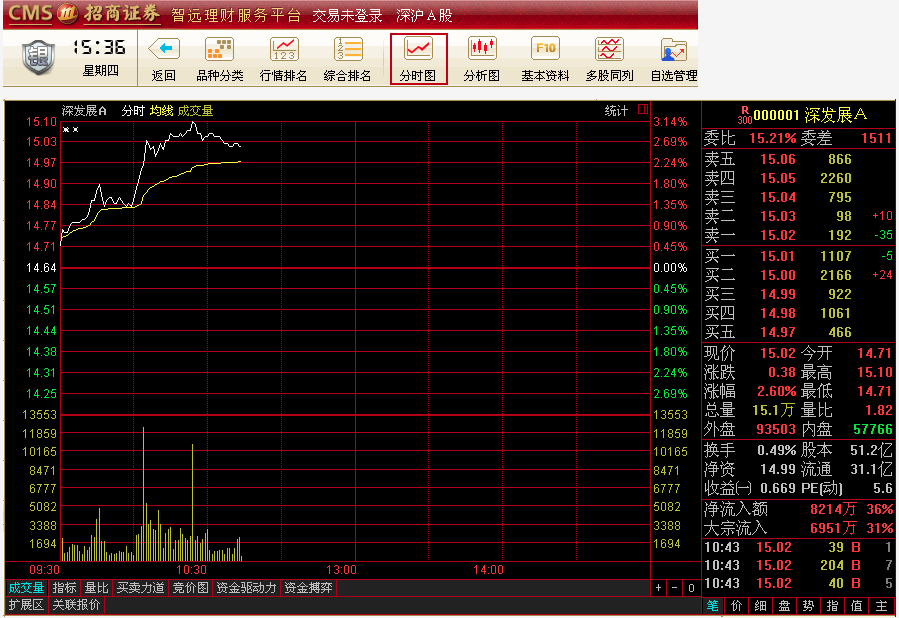Expand the 关联报价 linked quotes panel
The width and height of the screenshot is (899, 618).
pos(75,604)
